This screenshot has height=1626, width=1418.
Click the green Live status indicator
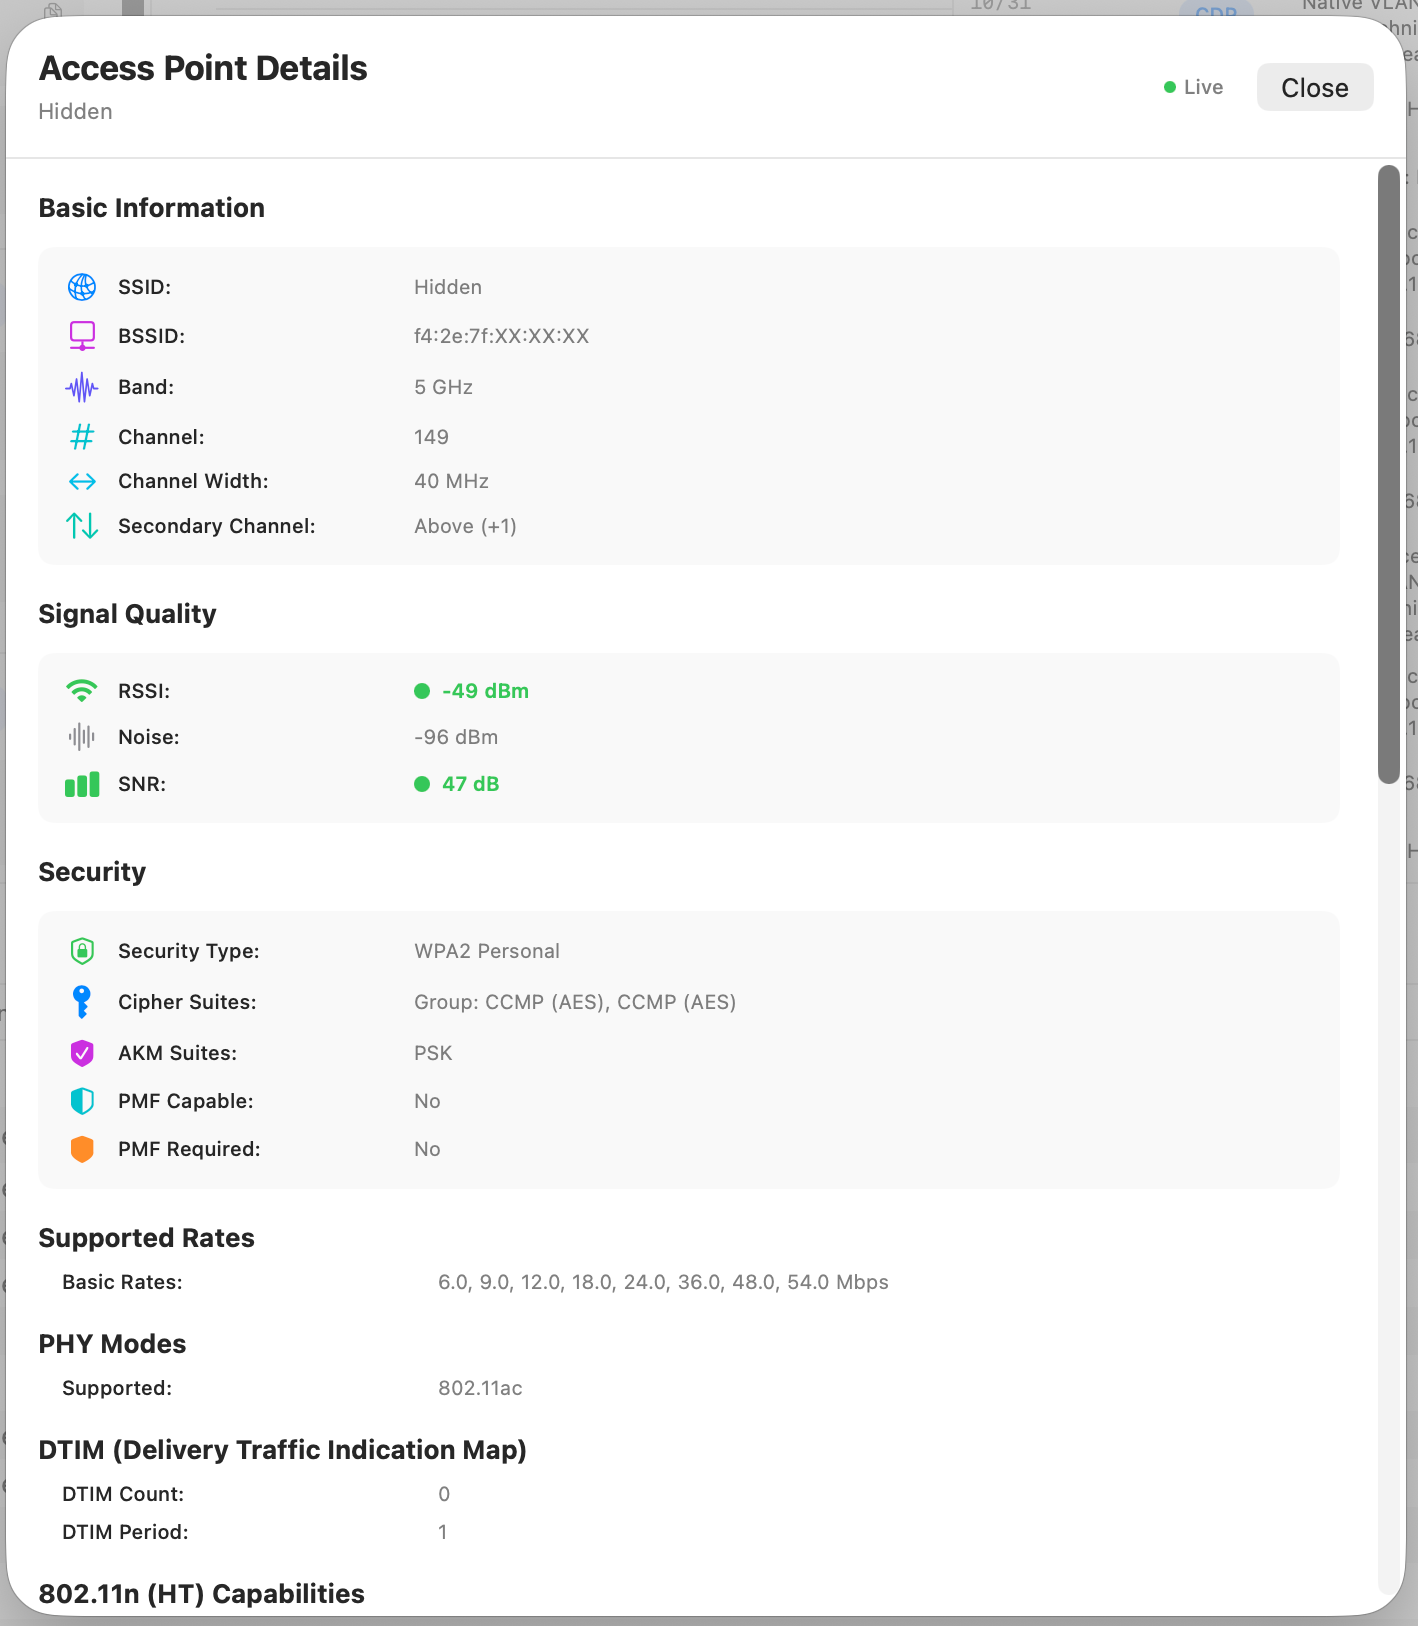(1194, 88)
